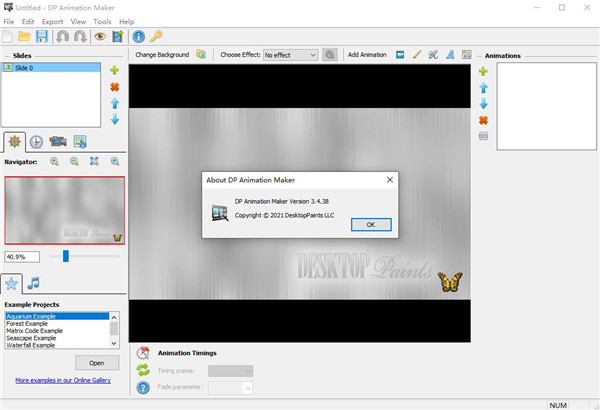
Task: Add a new slide with green plus
Action: 114,70
